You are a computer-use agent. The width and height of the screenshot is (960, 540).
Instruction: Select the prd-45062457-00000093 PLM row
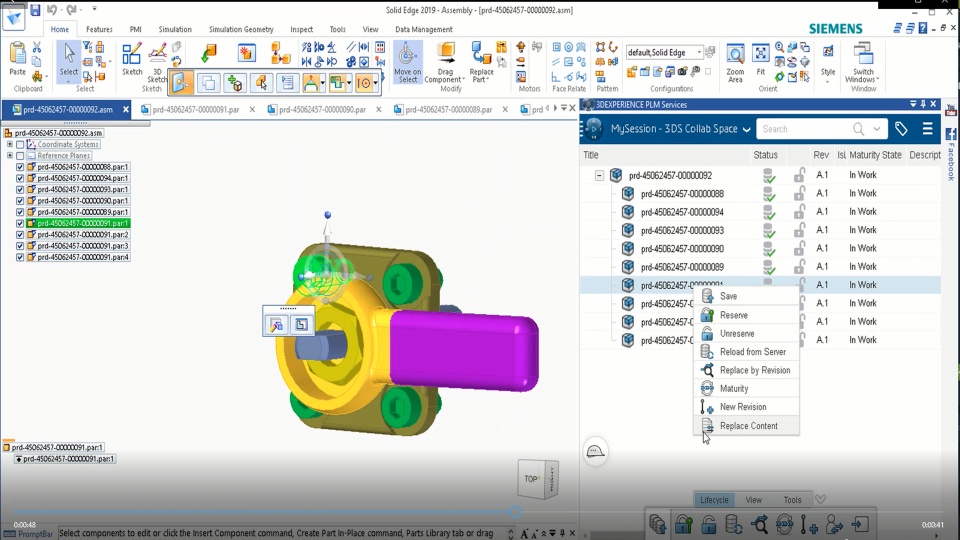click(760, 230)
